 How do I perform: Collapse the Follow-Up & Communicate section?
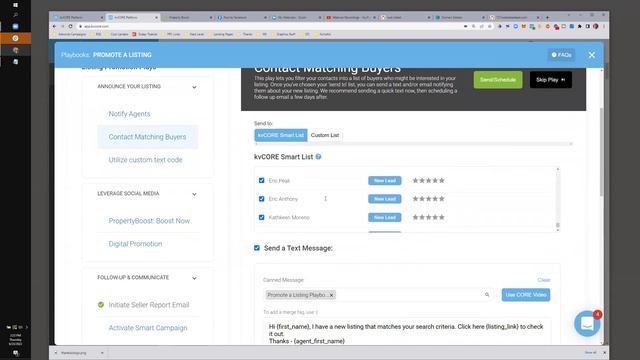(194, 278)
